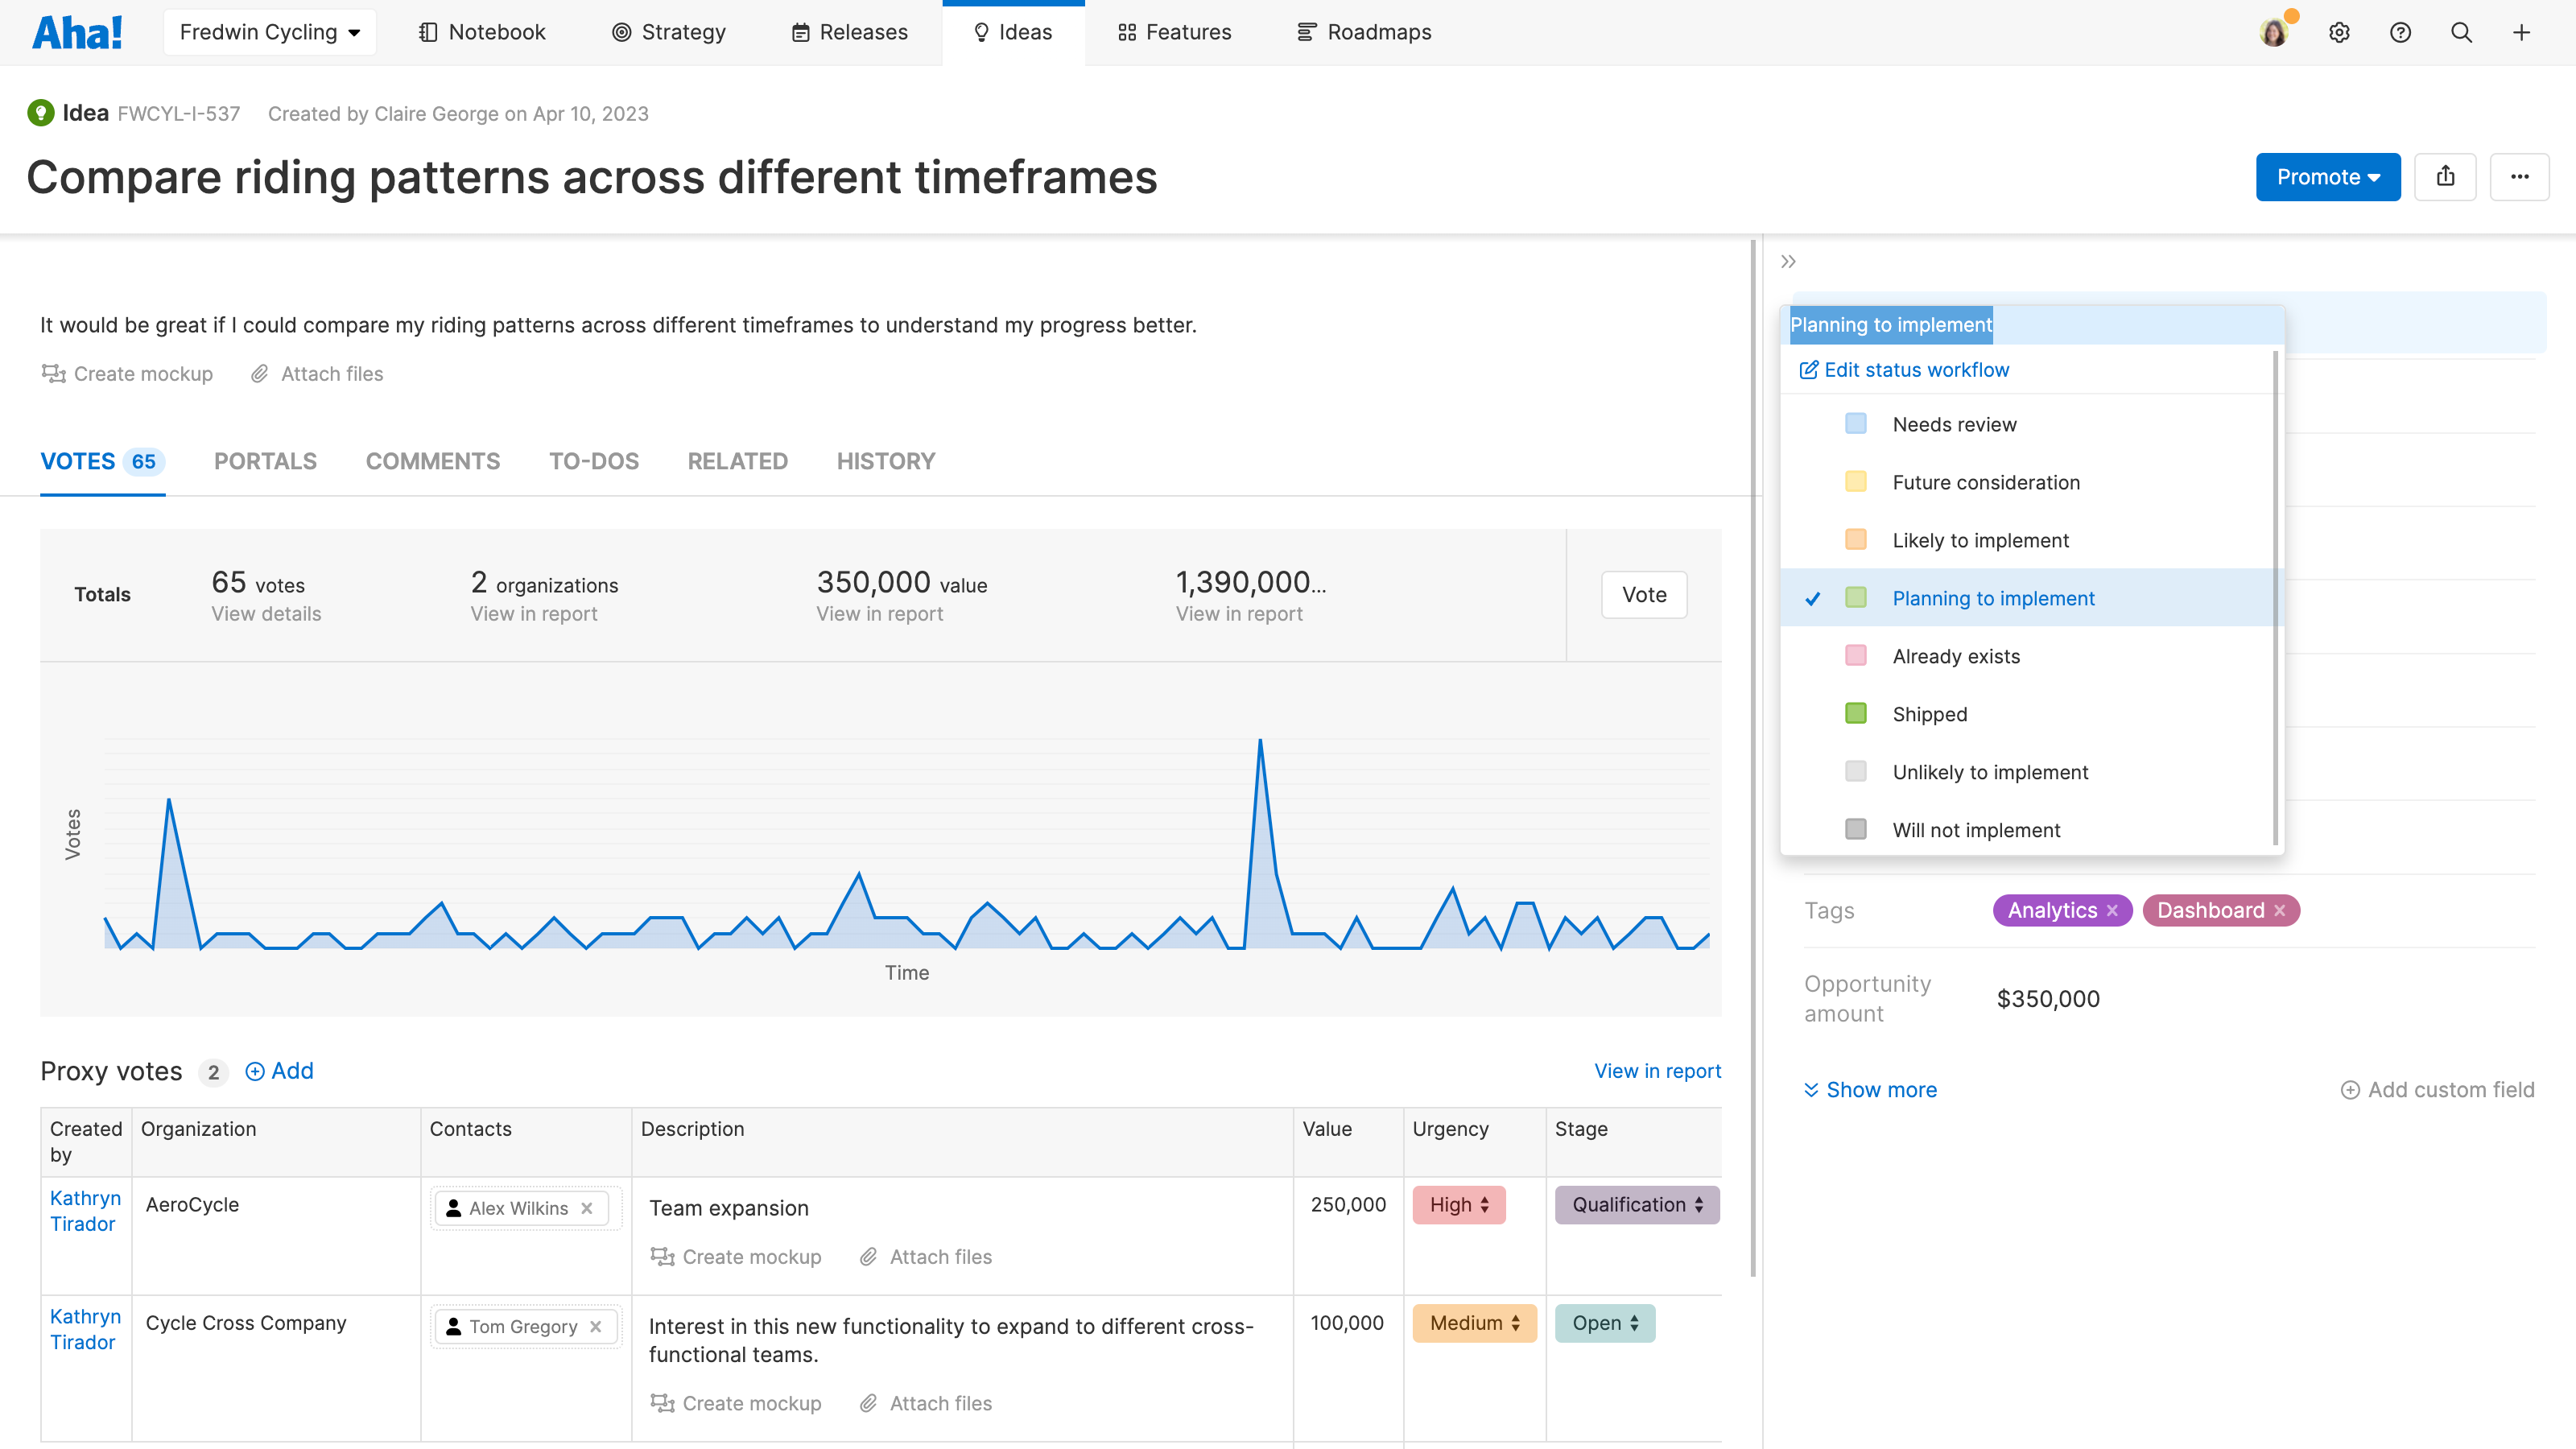Click the green swatch beside Shipped
This screenshot has height=1449, width=2576.
tap(1856, 713)
